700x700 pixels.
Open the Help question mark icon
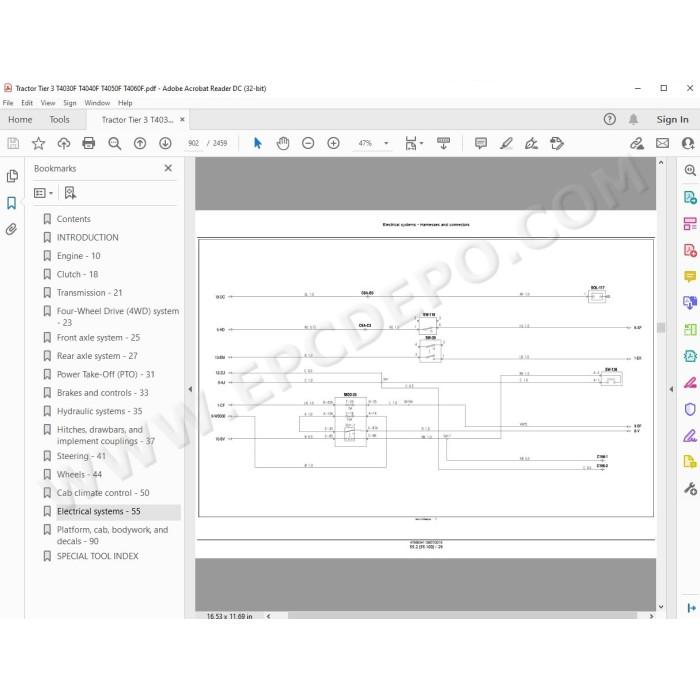(x=609, y=119)
